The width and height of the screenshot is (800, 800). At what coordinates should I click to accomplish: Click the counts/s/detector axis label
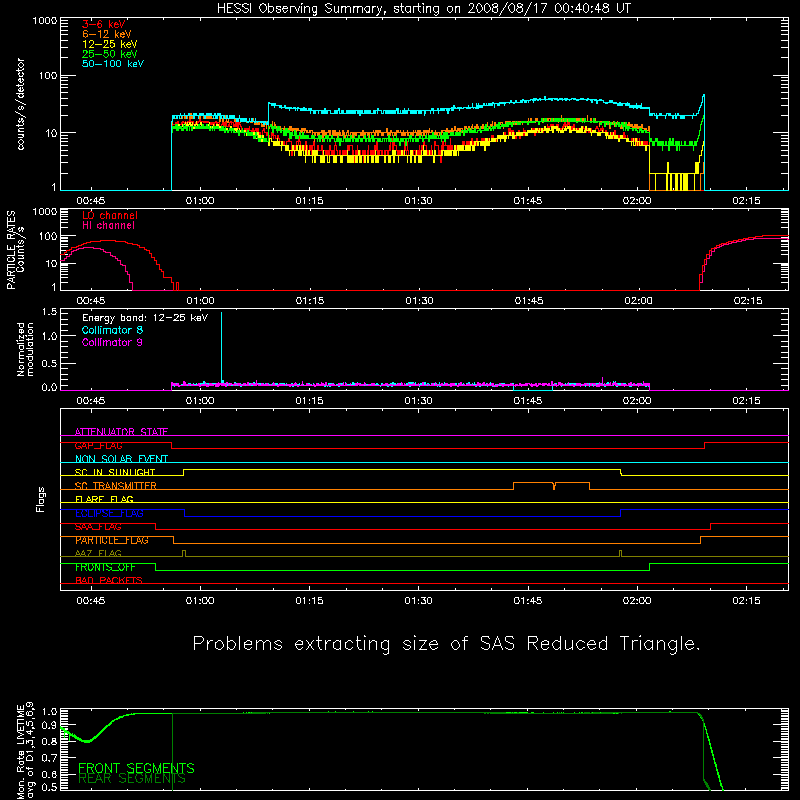21,104
